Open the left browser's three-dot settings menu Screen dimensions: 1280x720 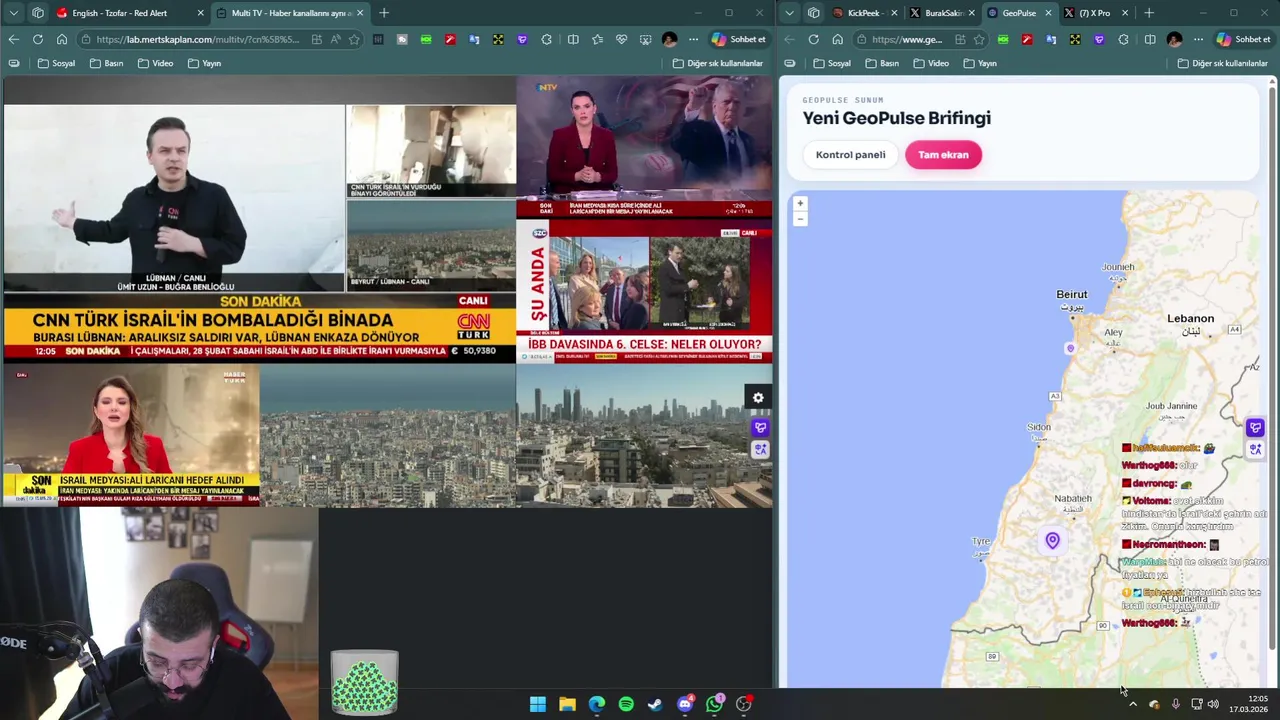point(693,39)
